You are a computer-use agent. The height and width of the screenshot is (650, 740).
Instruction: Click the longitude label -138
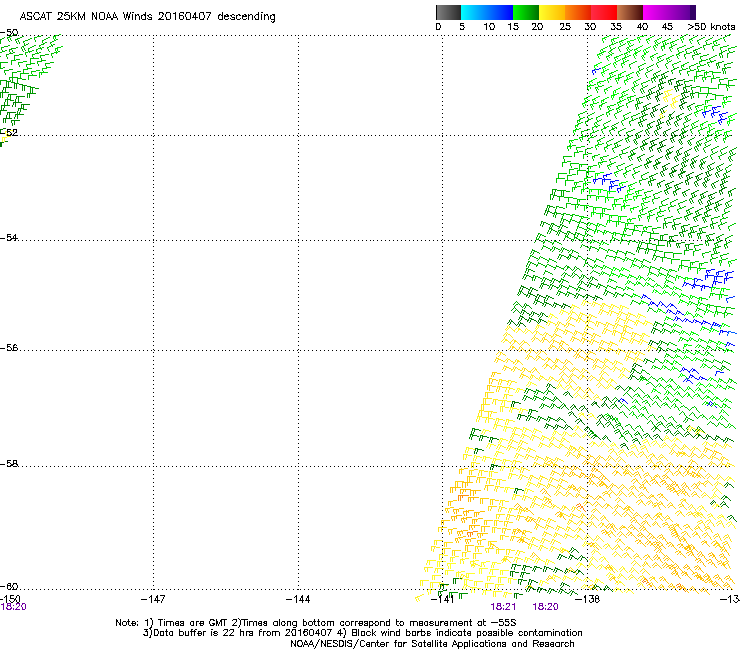point(587,599)
